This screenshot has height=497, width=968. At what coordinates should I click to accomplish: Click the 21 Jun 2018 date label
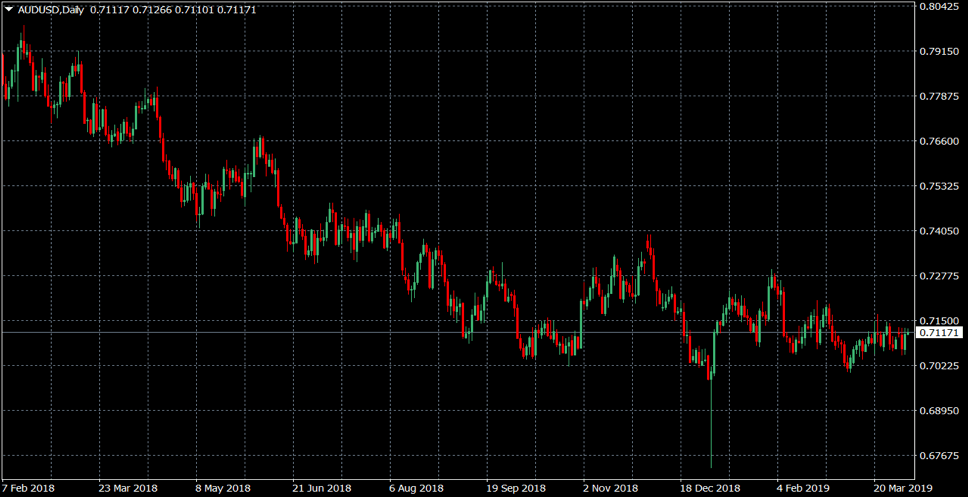(x=322, y=488)
